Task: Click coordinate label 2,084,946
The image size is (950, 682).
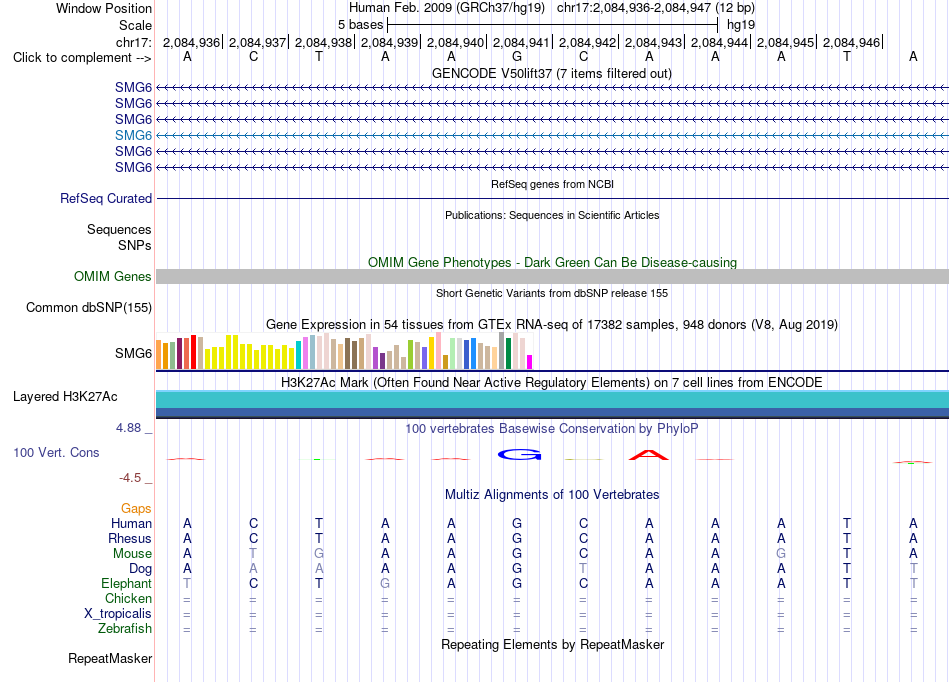Action: 851,42
